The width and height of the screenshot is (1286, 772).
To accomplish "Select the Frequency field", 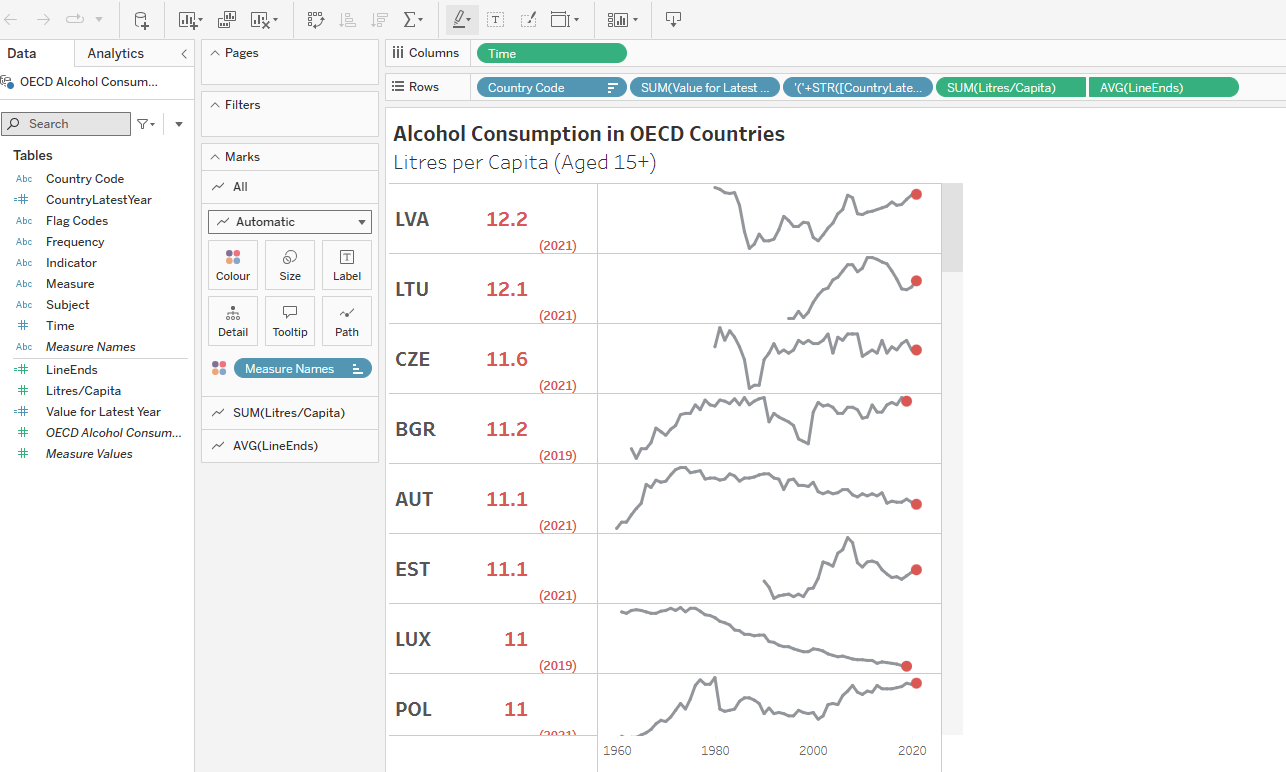I will coord(75,242).
